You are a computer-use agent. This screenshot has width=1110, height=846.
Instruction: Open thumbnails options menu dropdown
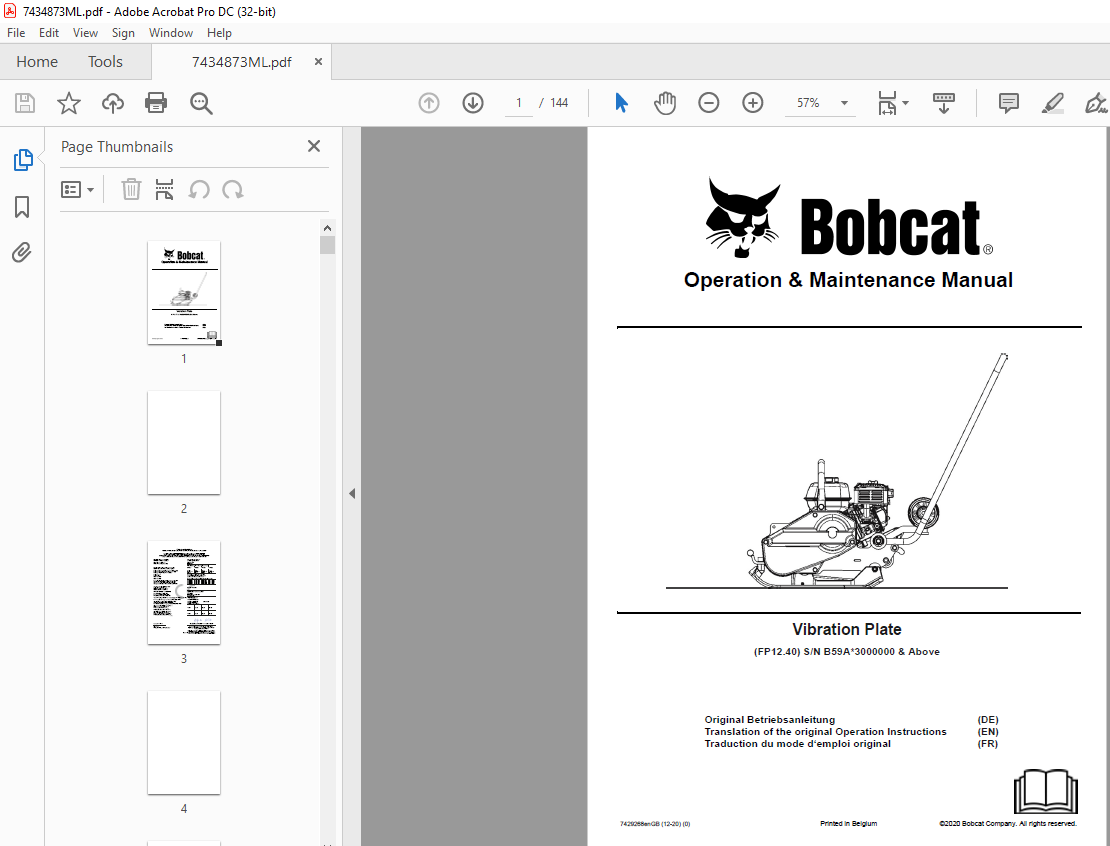click(x=77, y=190)
